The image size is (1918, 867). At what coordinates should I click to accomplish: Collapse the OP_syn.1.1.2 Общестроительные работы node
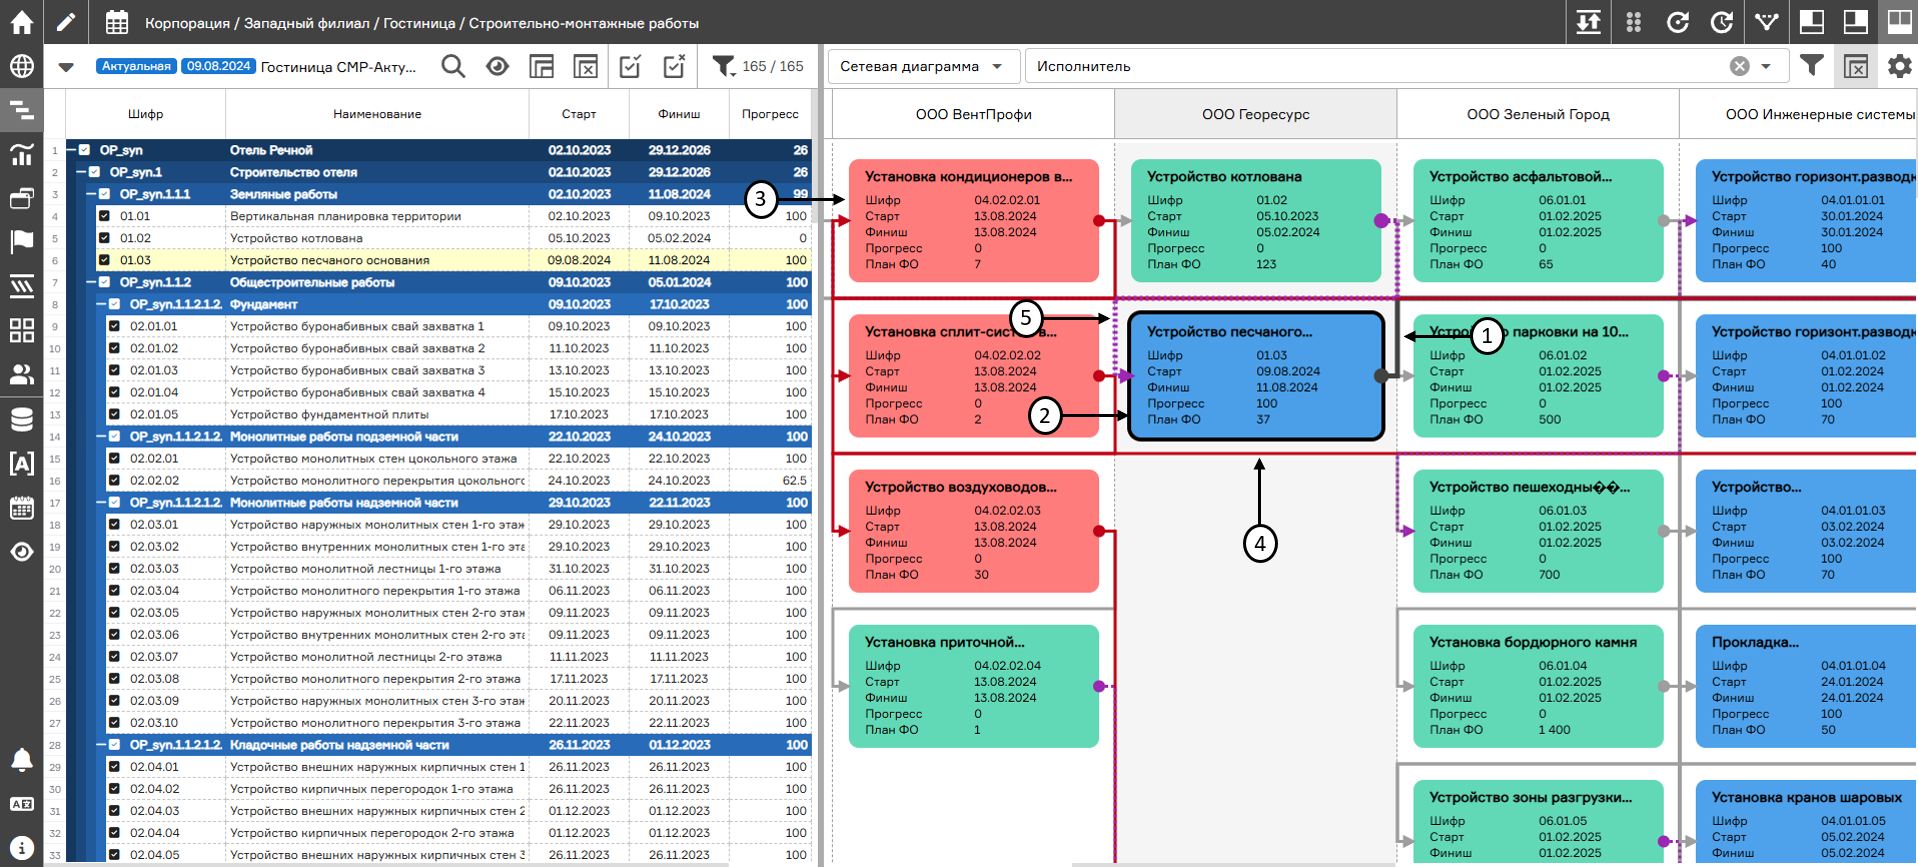coord(91,282)
